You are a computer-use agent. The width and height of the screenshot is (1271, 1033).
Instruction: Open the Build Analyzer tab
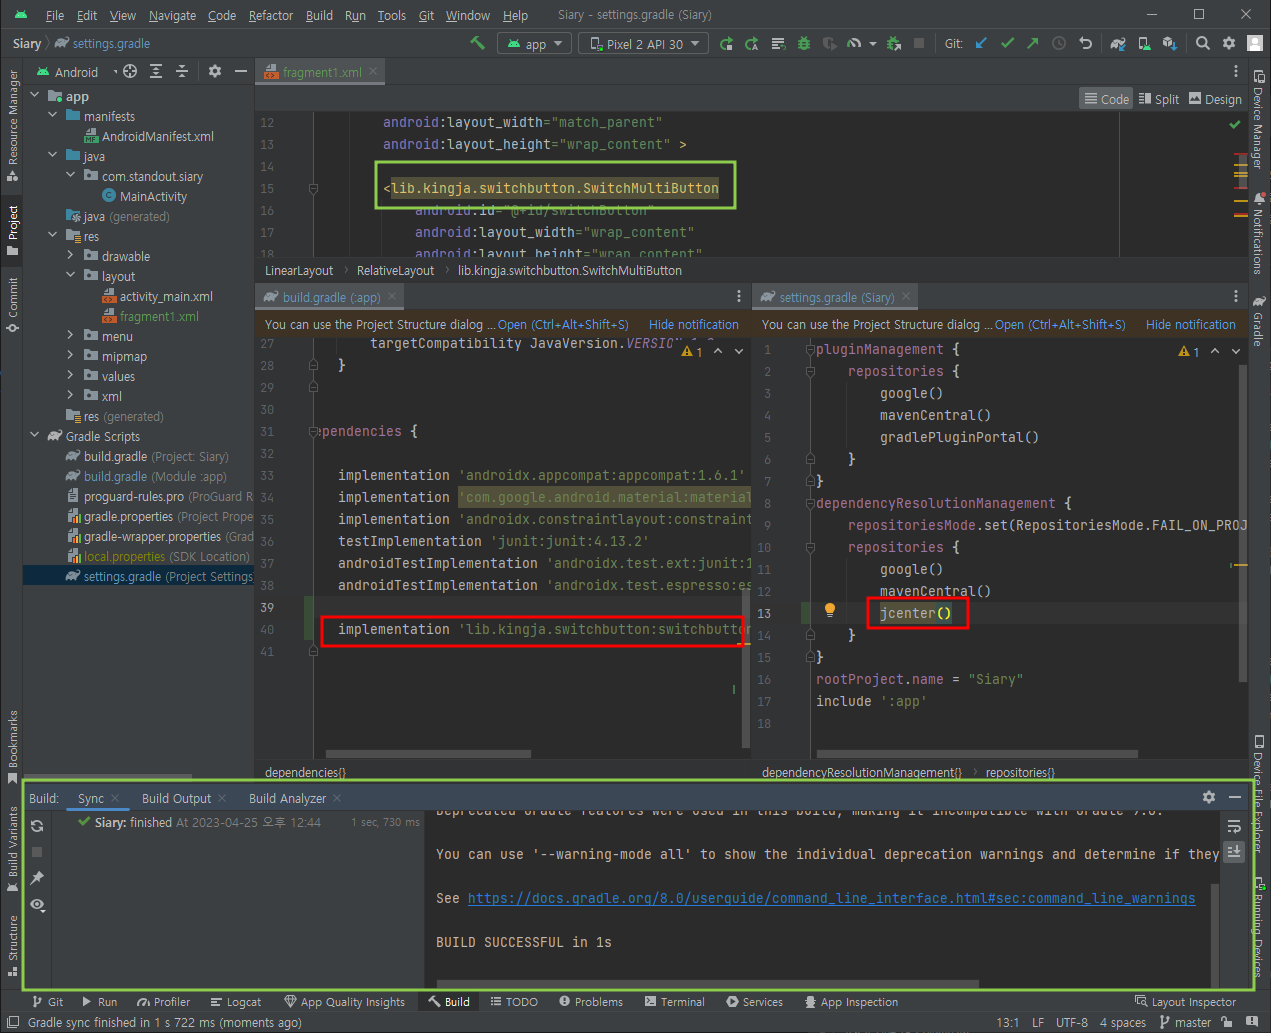[x=287, y=798]
